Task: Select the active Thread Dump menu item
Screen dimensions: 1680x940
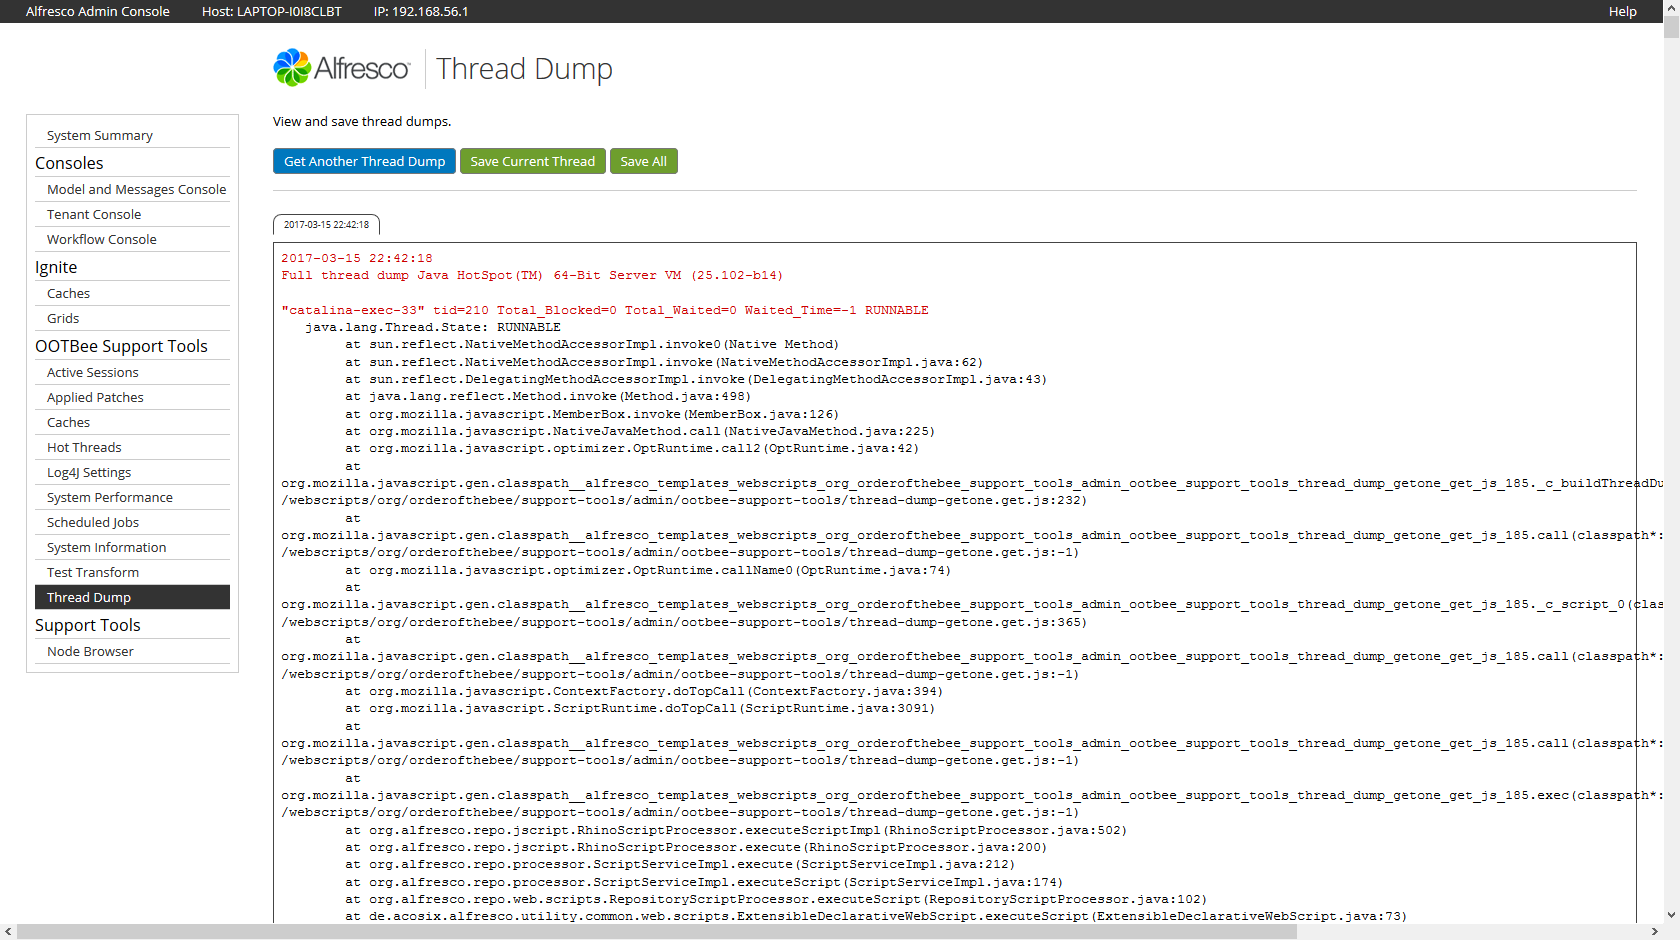Action: (132, 597)
